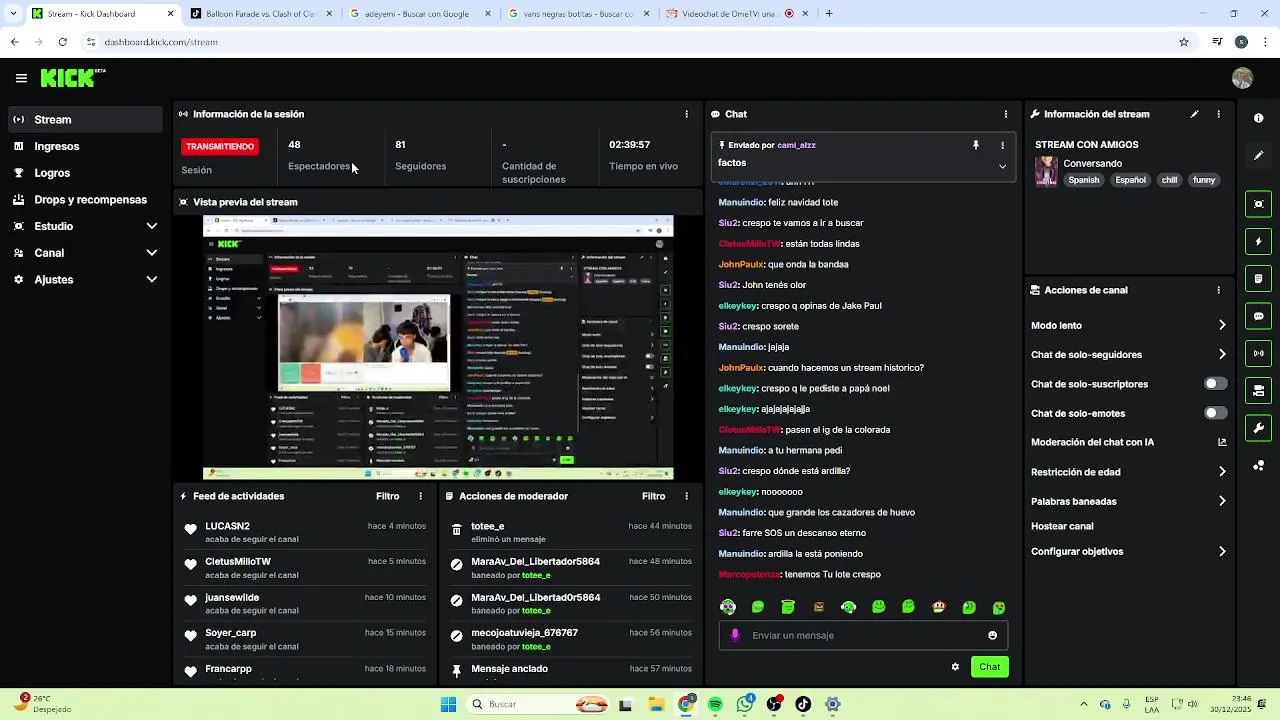The height and width of the screenshot is (720, 1280).
Task: Pick the red mushroom emote
Action: pos(939,607)
